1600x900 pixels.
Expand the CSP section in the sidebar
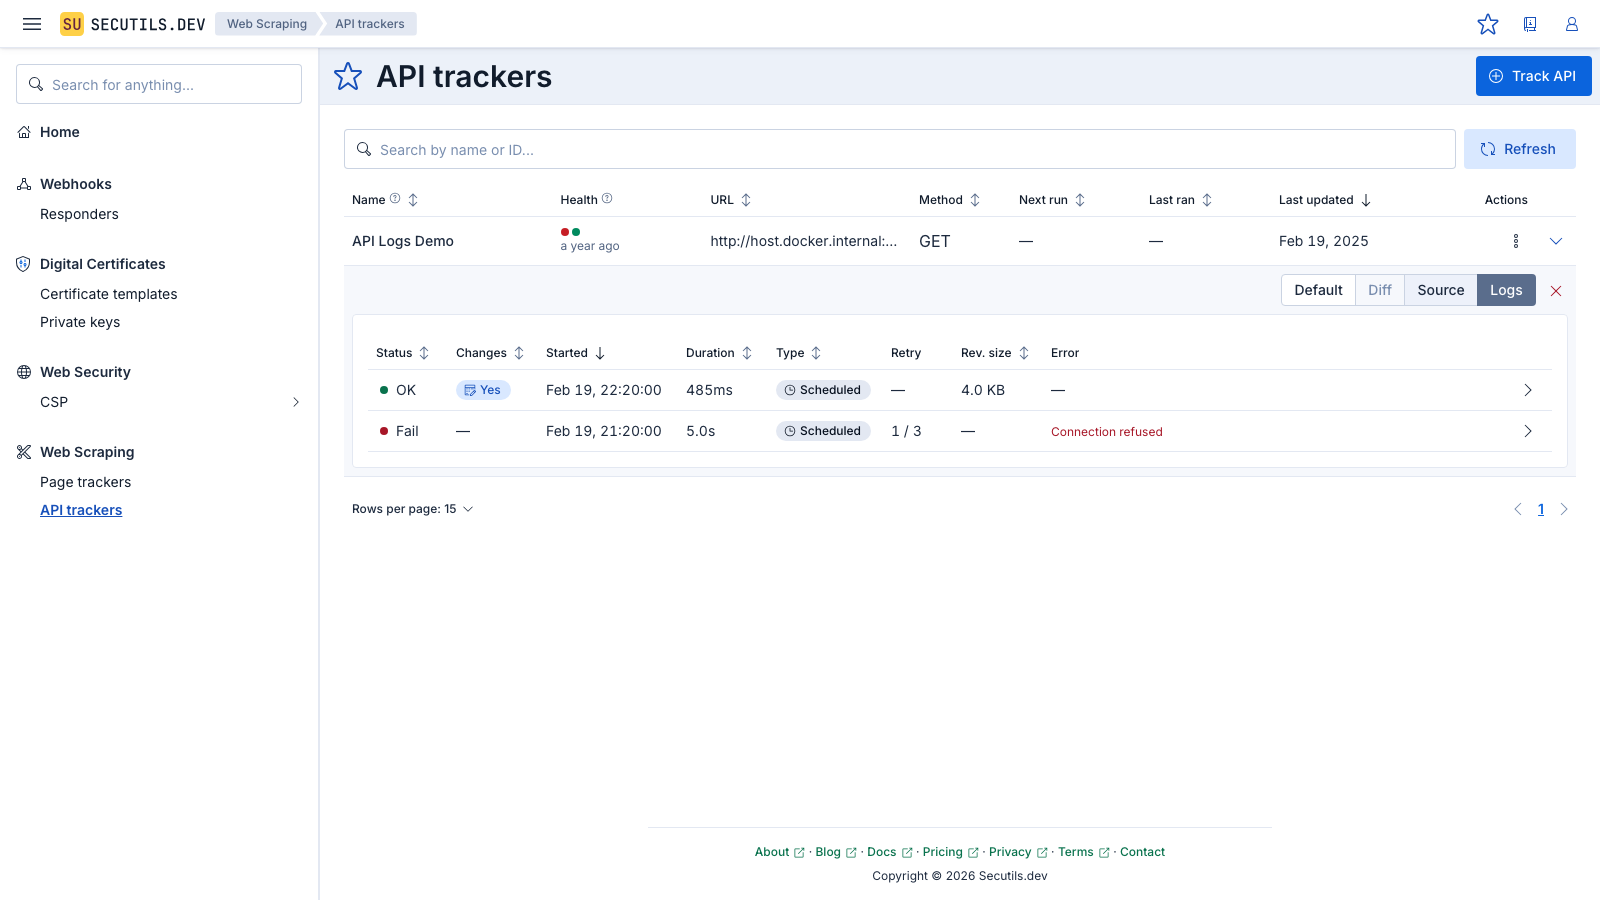pyautogui.click(x=295, y=402)
